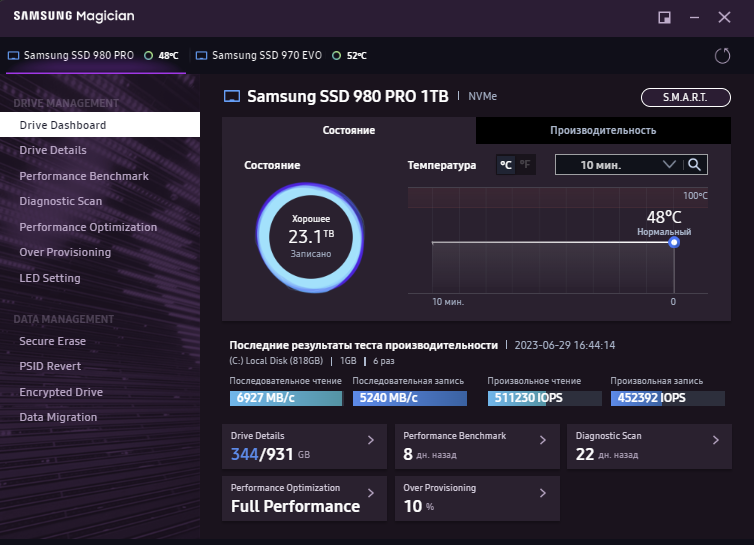Click the drive icon beside Samsung SSD 970 EVO tab
754x545 pixels.
pos(201,56)
